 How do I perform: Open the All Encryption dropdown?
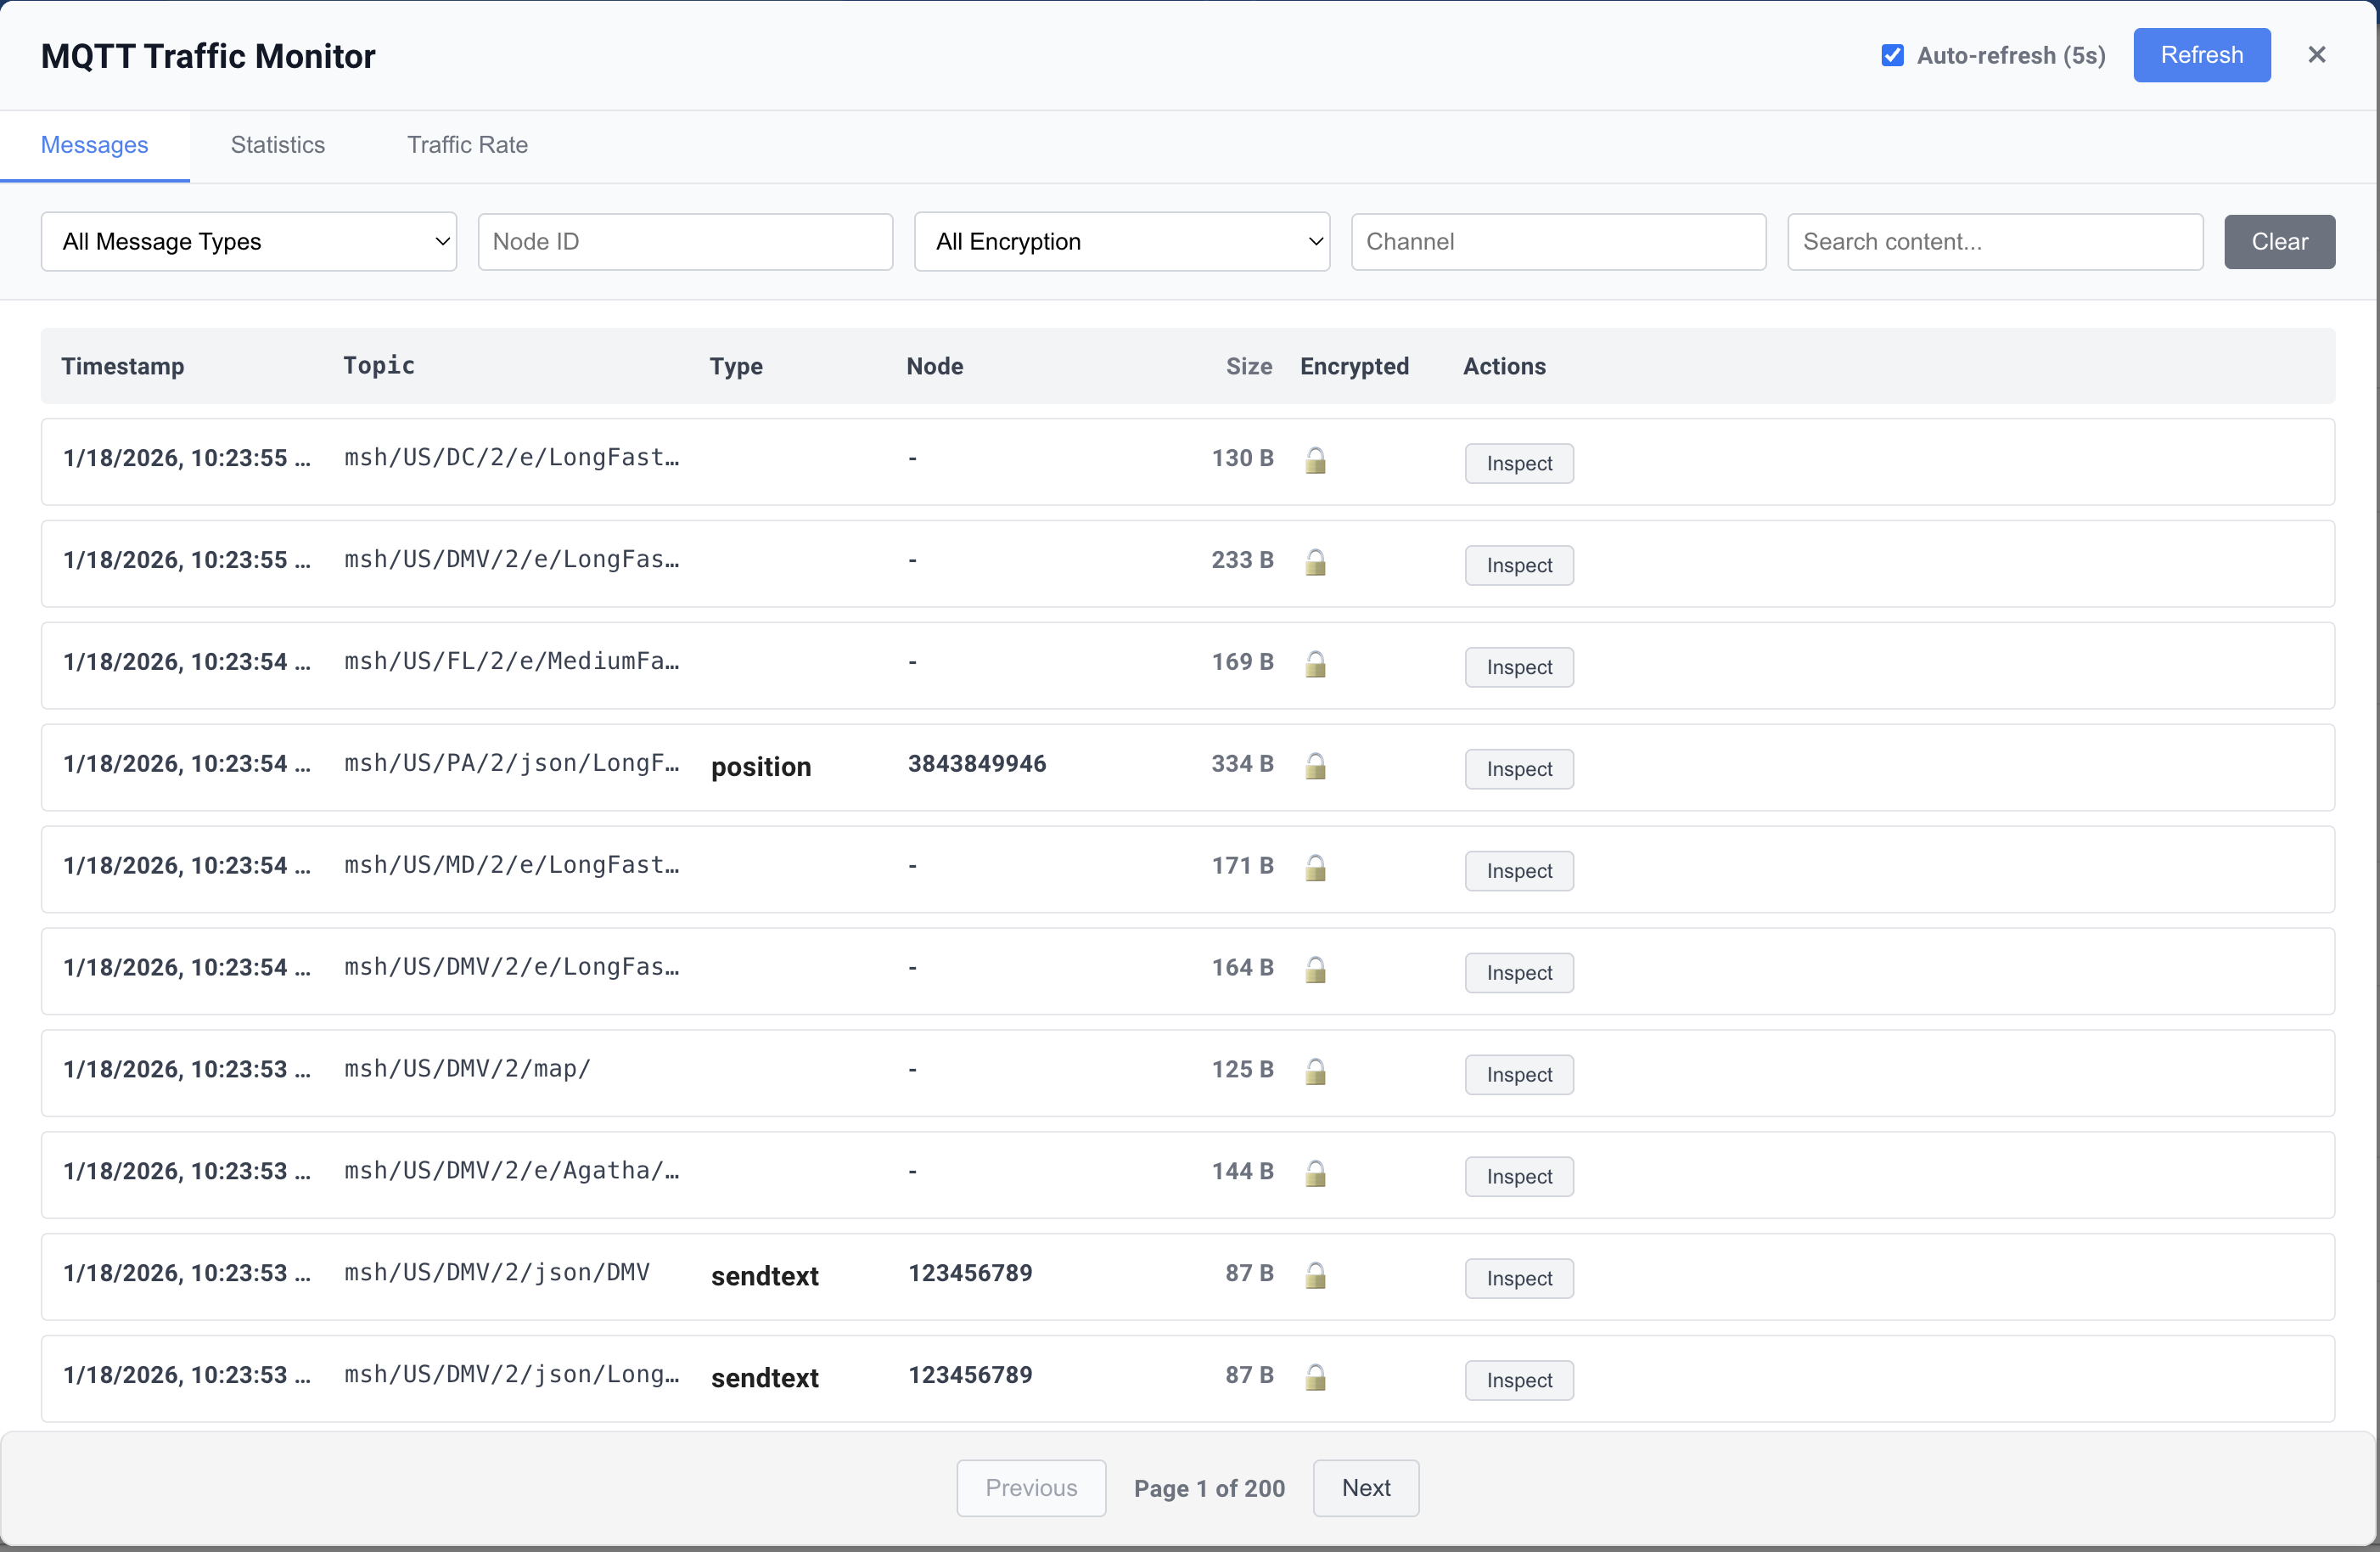[x=1121, y=241]
